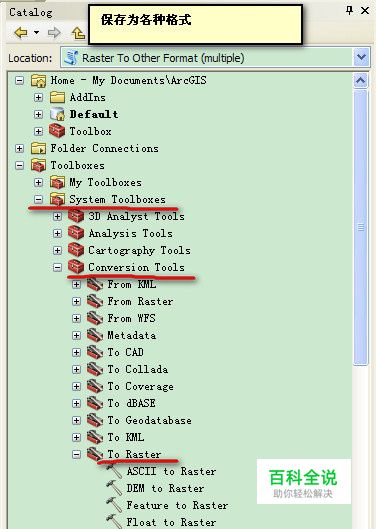
Task: Click the To dBASE toolset icon
Action: pyautogui.click(x=95, y=403)
